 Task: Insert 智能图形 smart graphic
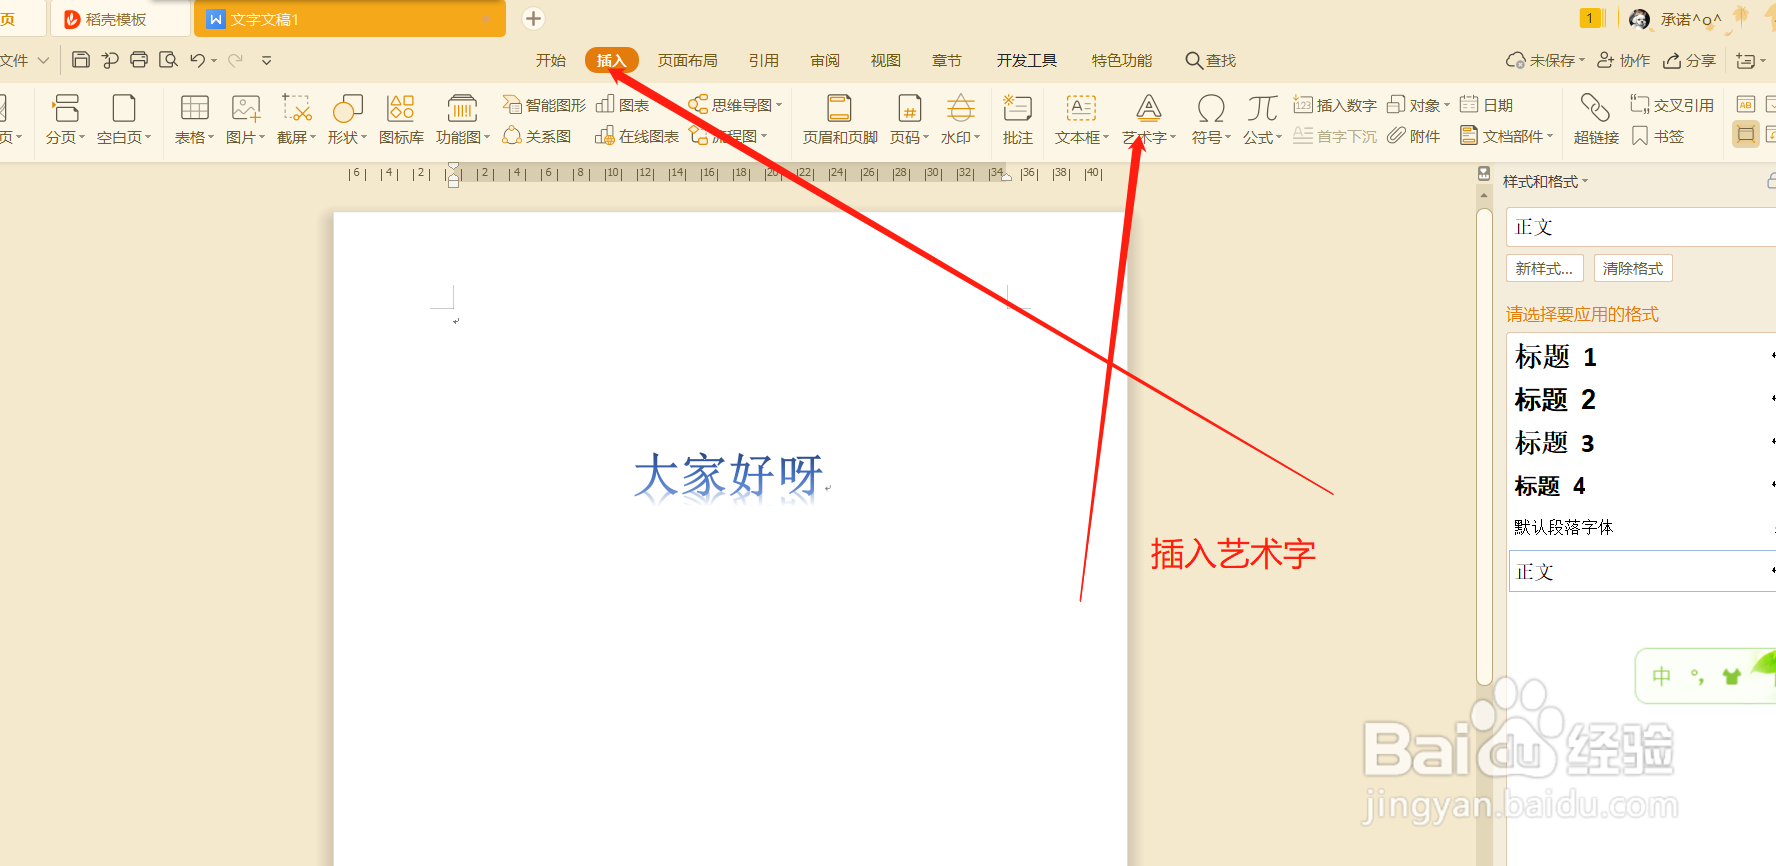[544, 105]
